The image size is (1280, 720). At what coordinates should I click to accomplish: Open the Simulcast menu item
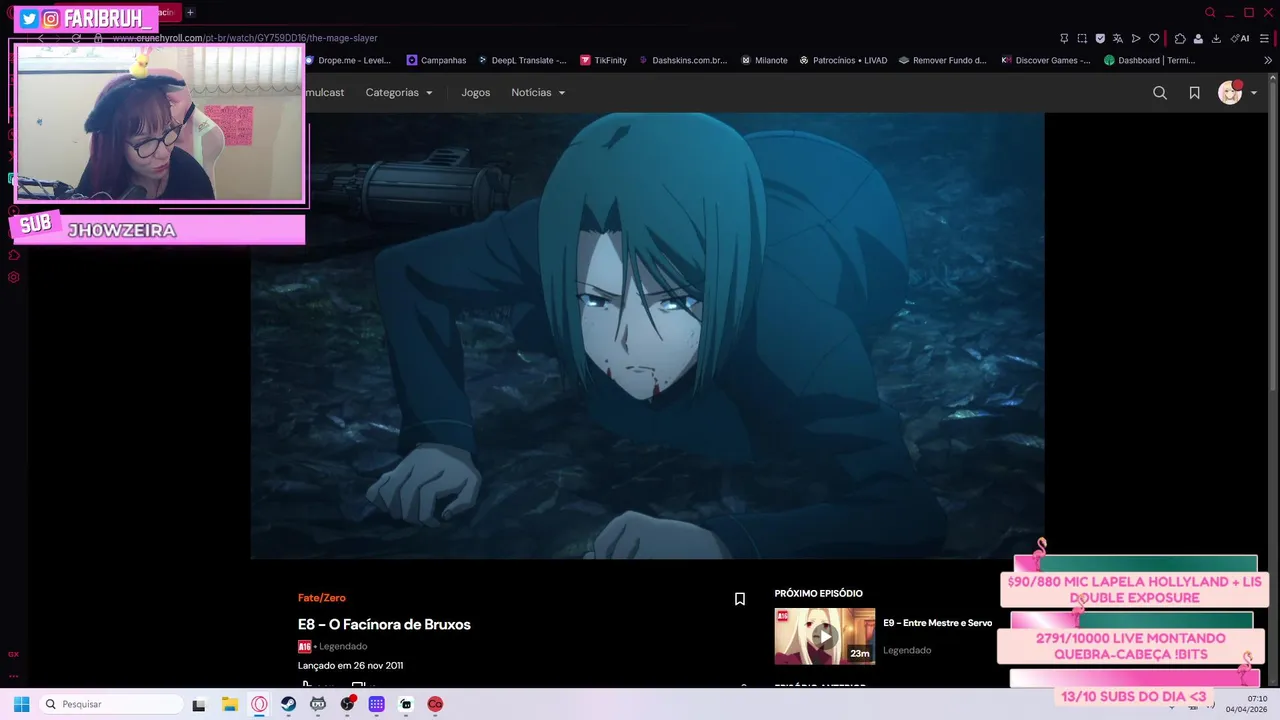[x=323, y=92]
